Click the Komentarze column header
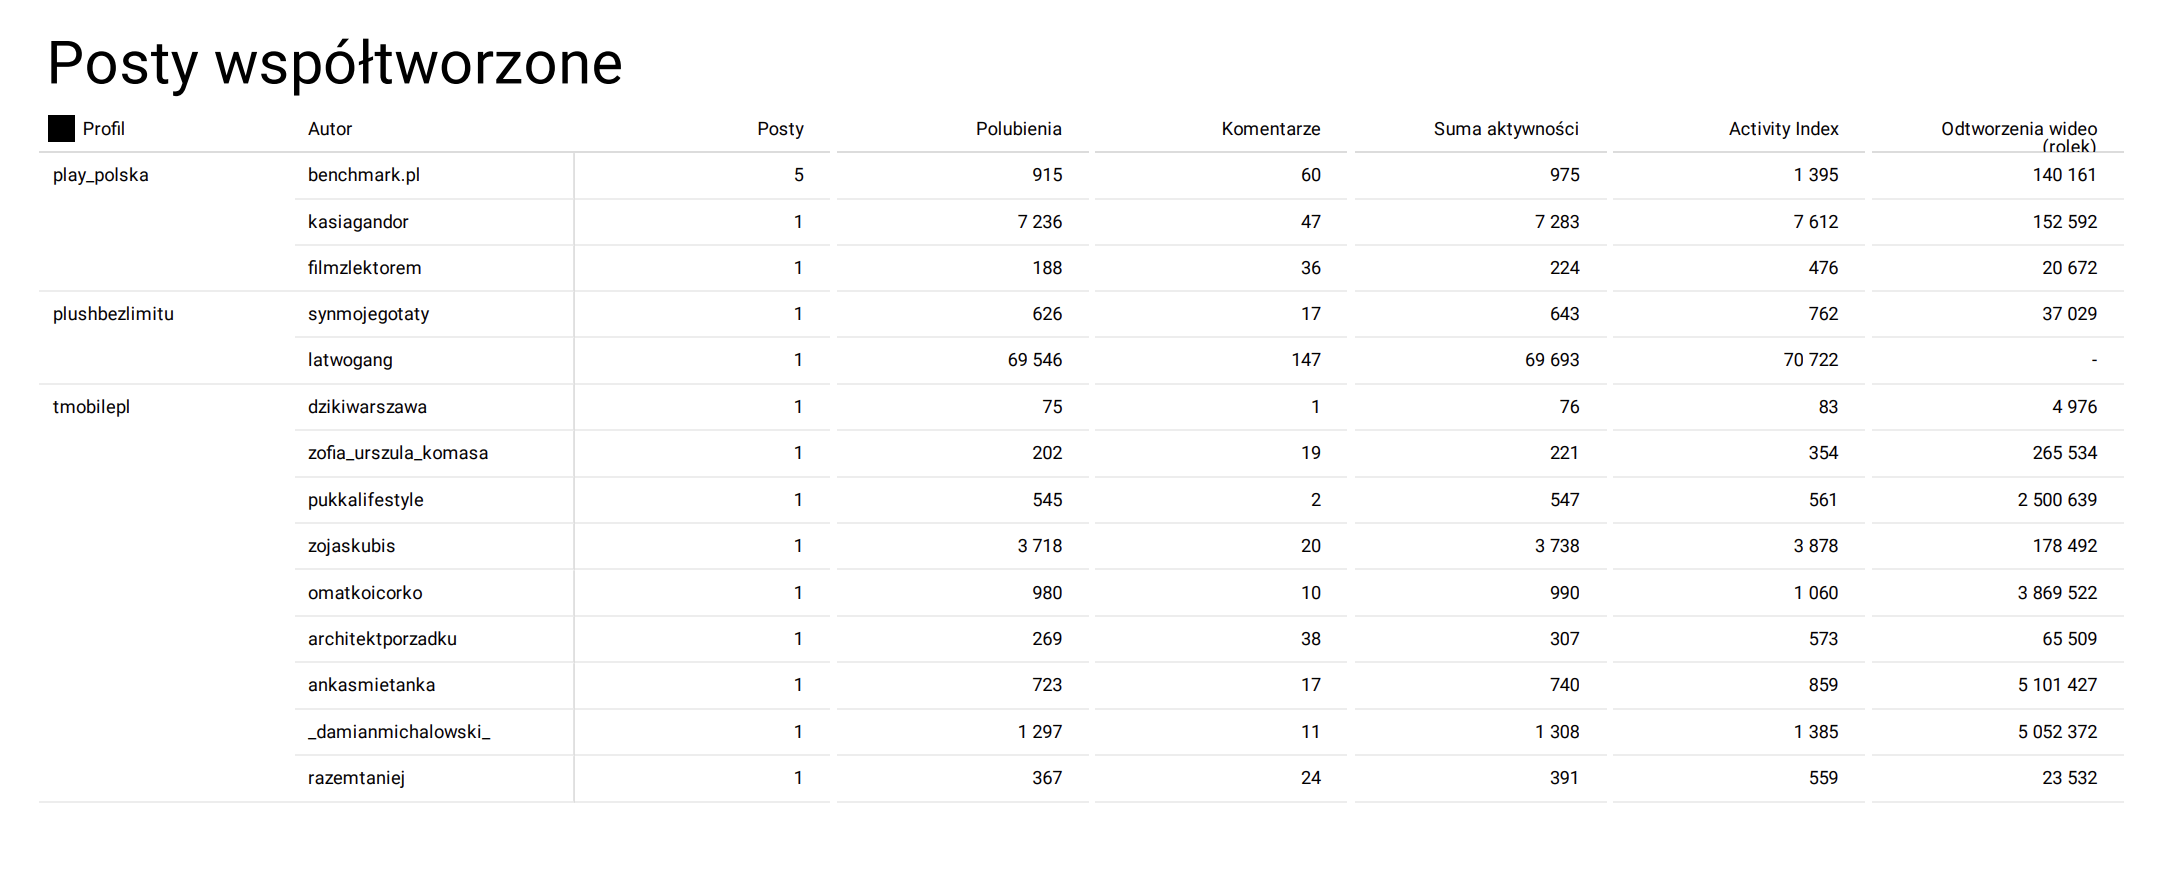 click(x=1270, y=129)
